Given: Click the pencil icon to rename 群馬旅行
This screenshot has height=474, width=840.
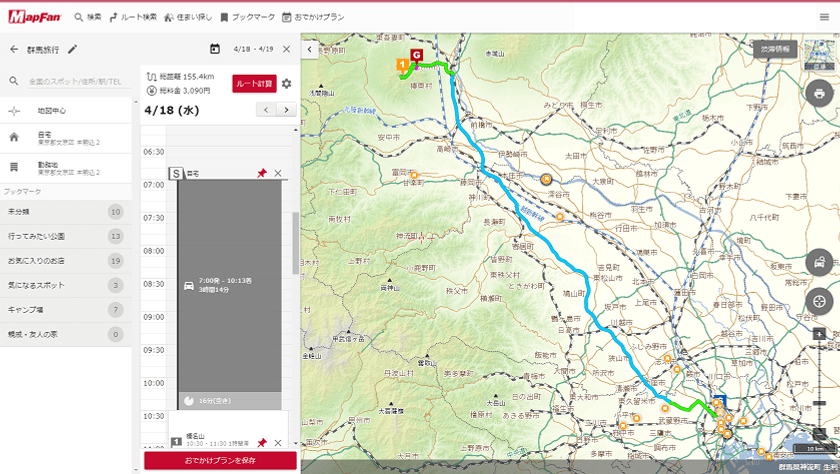Looking at the screenshot, I should (73, 49).
